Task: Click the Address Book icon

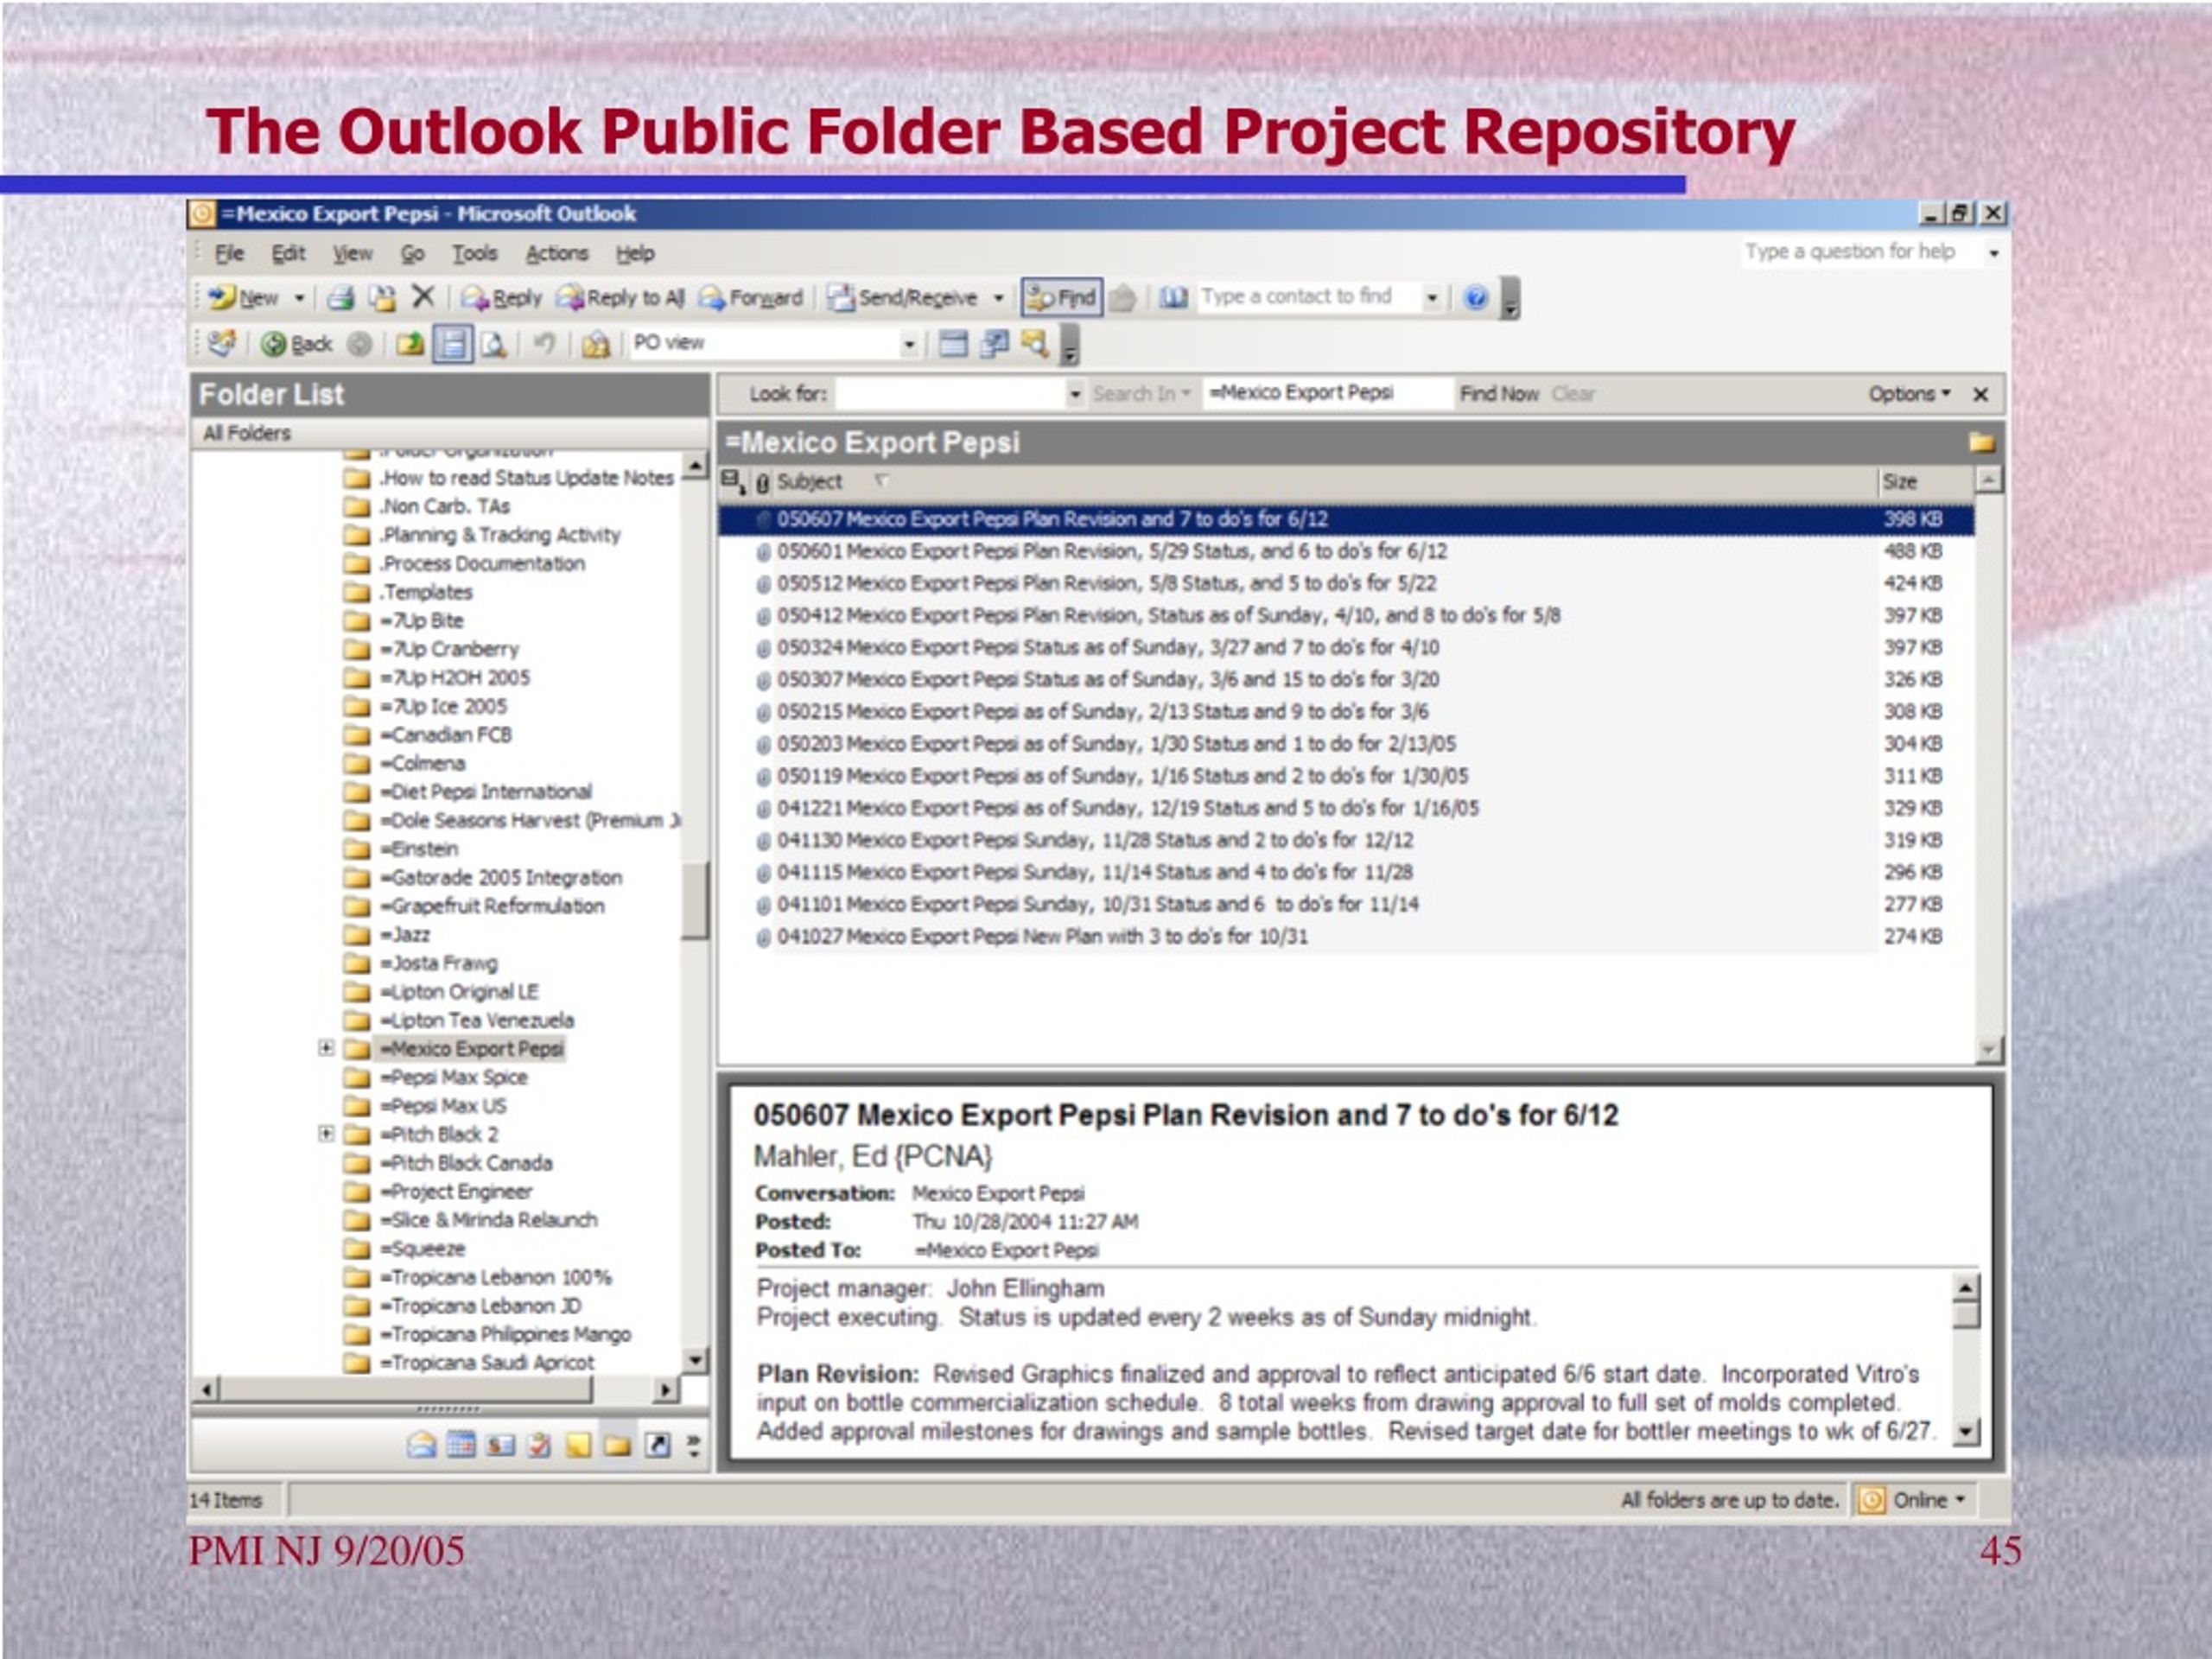Action: (x=1174, y=297)
